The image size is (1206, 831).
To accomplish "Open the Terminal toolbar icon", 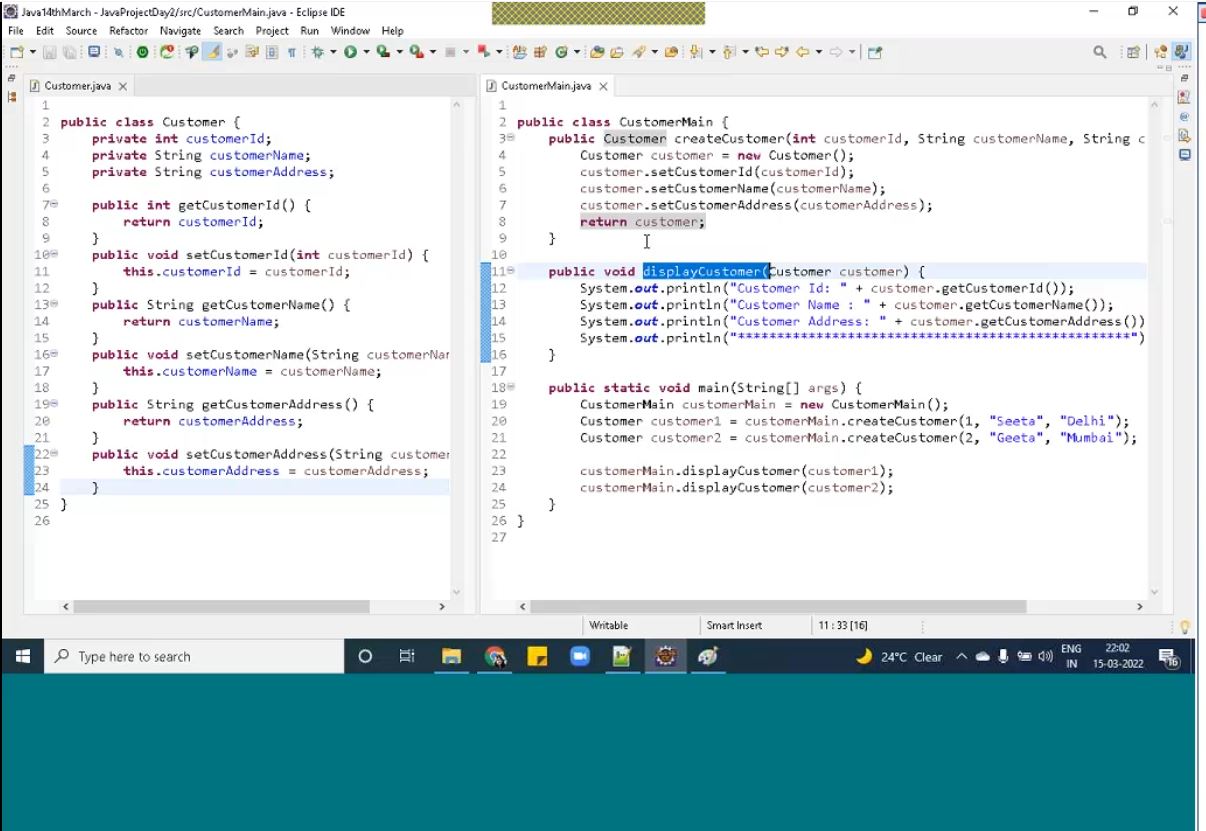I will click(x=92, y=52).
